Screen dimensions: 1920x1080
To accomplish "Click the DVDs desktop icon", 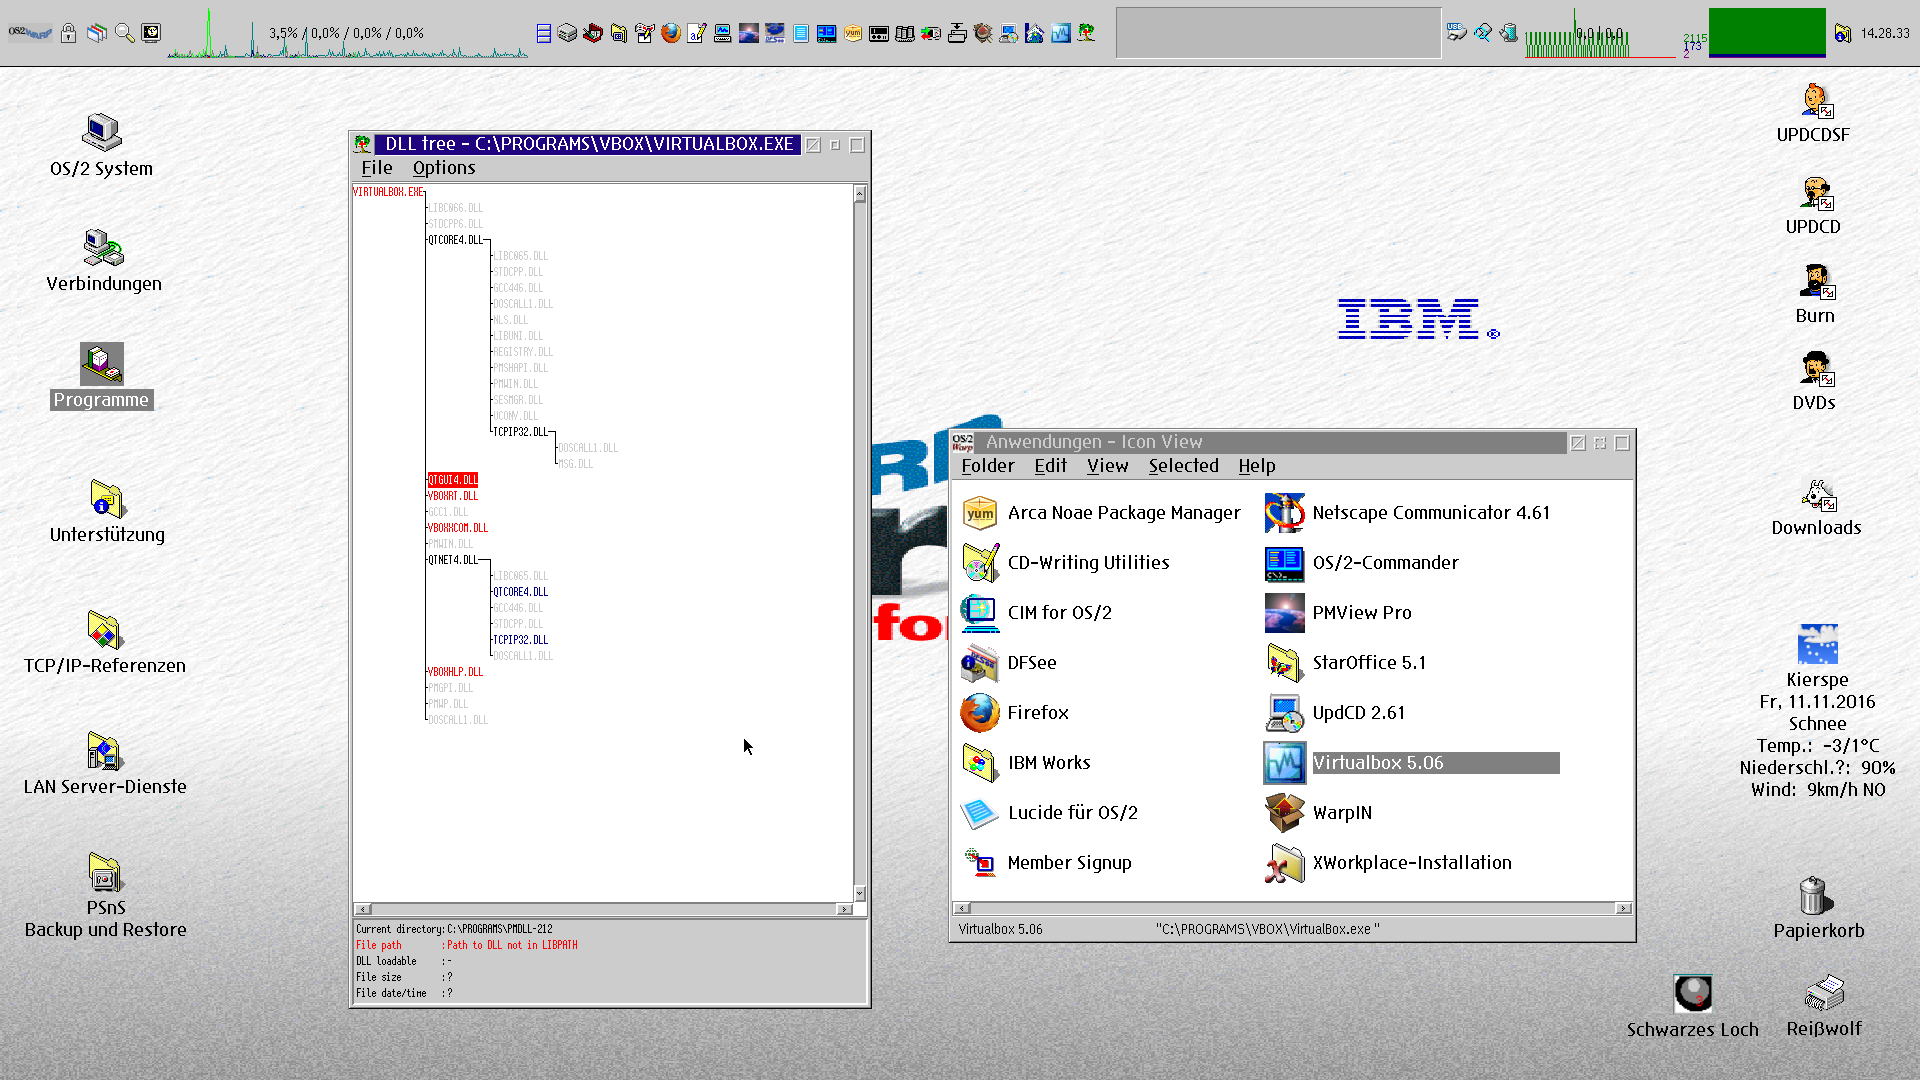I will 1816,368.
